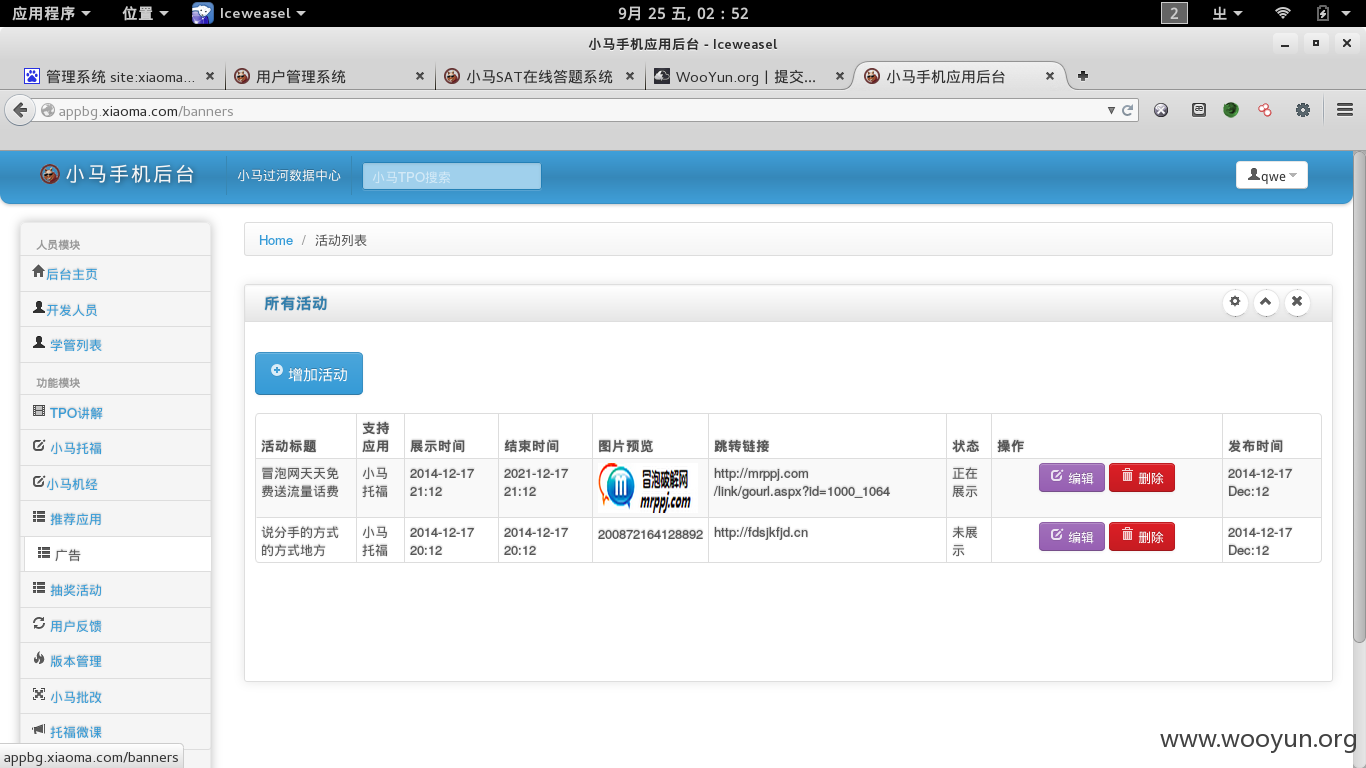
Task: Collapse the 所有活动 panel with the chevron-up icon
Action: point(1266,301)
